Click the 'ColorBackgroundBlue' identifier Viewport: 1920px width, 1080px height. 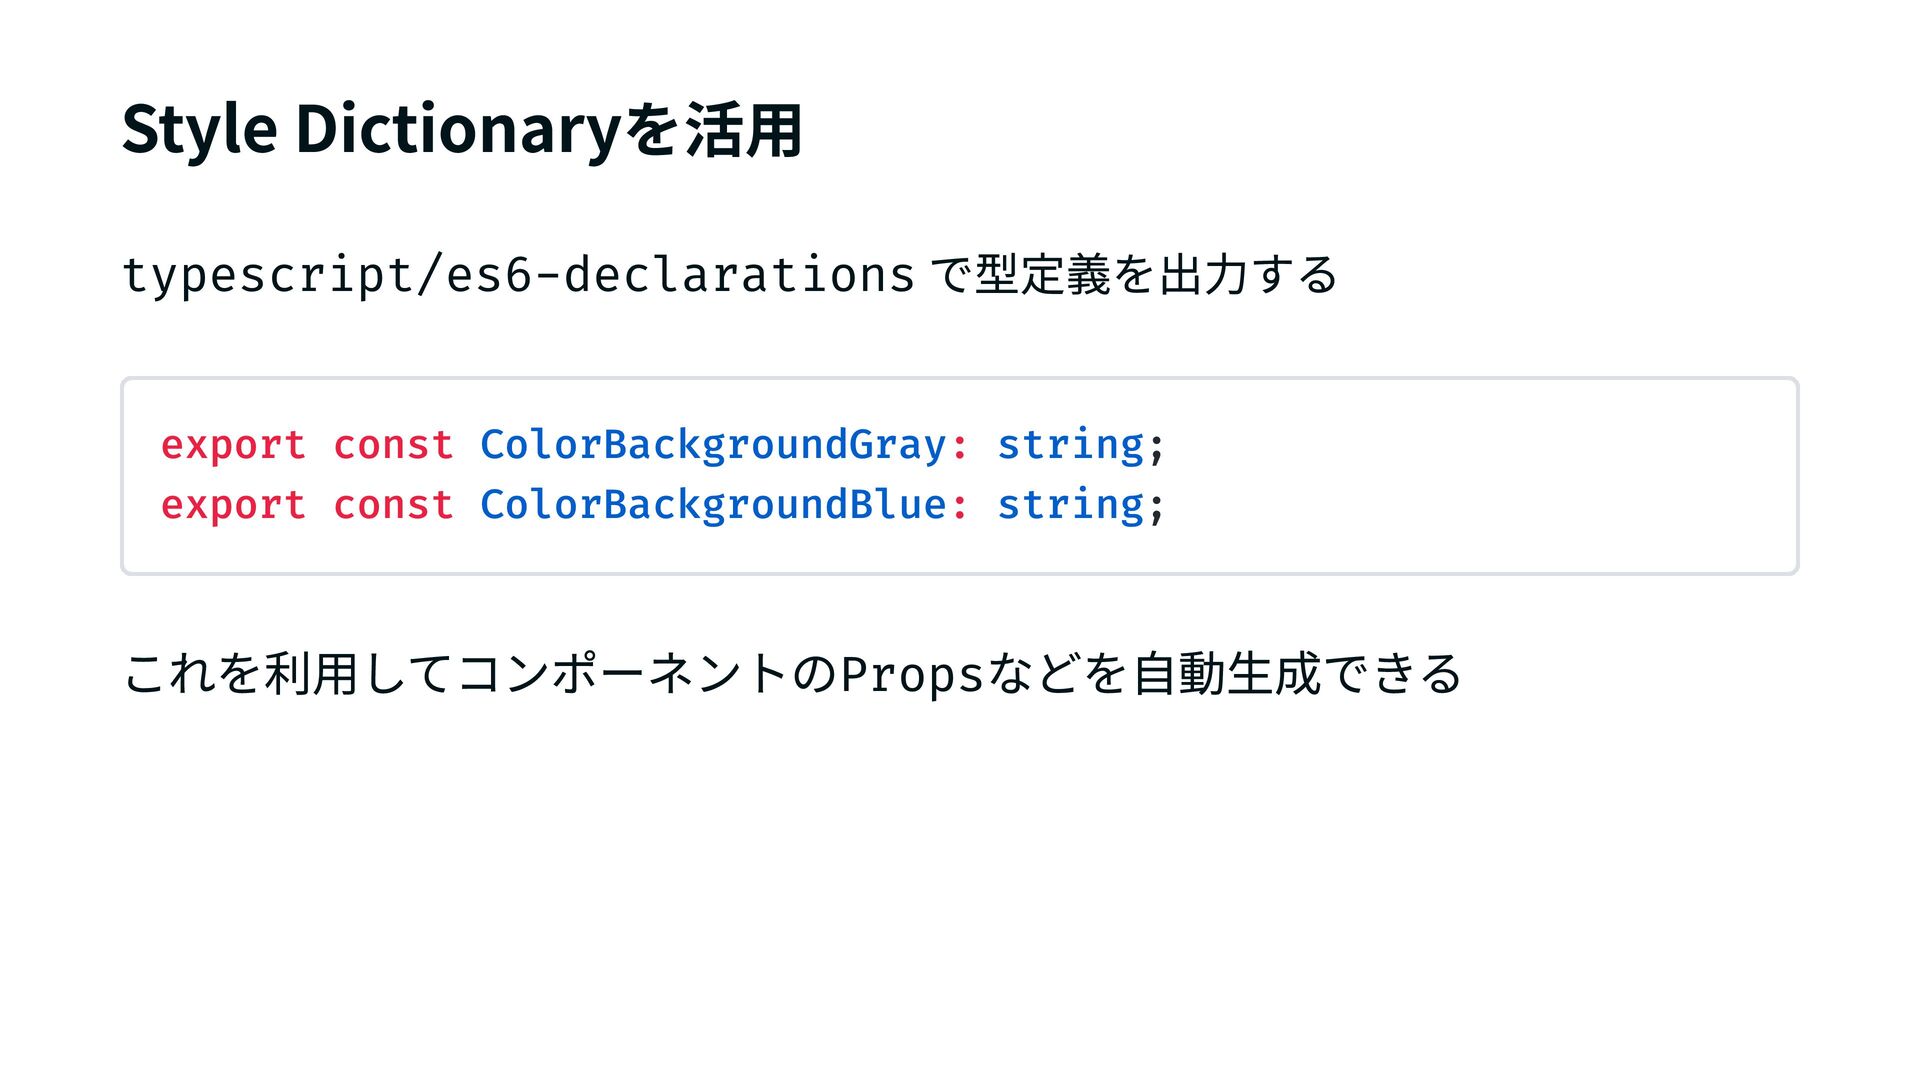point(713,505)
